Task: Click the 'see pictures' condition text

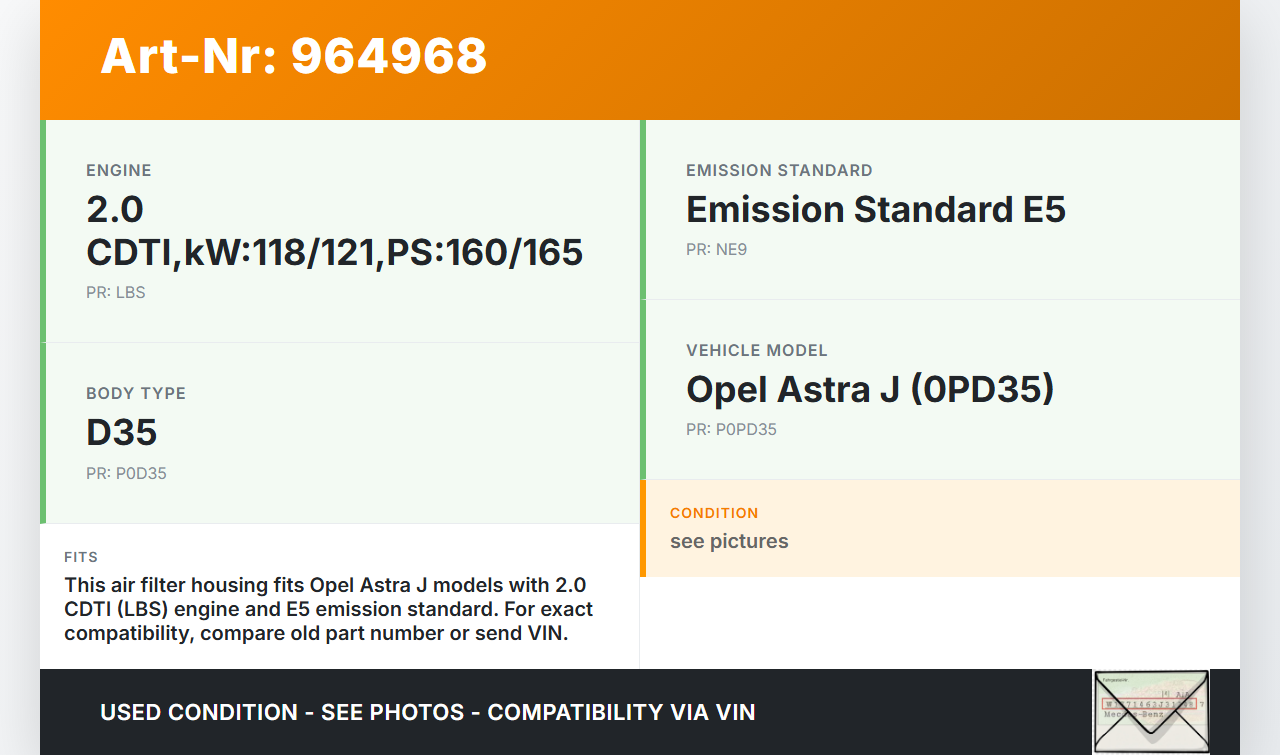Action: click(729, 542)
